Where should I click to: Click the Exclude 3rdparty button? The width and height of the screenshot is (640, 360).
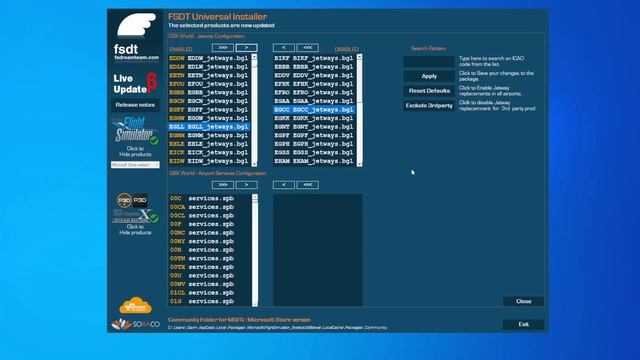[x=429, y=105]
